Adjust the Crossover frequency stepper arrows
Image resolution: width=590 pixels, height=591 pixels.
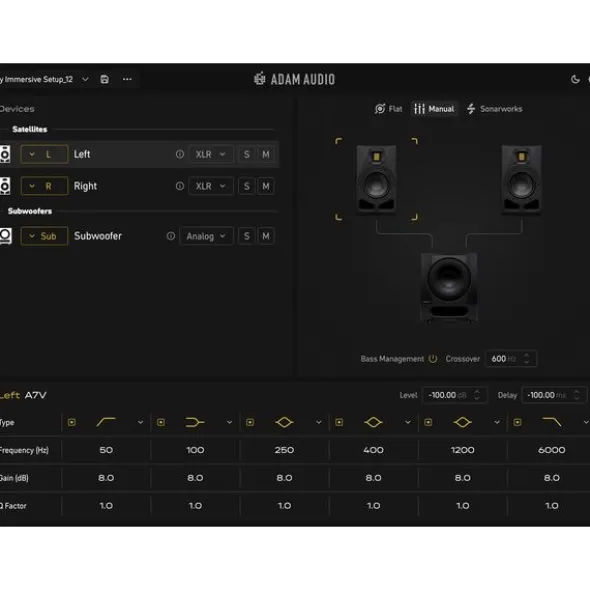[527, 358]
